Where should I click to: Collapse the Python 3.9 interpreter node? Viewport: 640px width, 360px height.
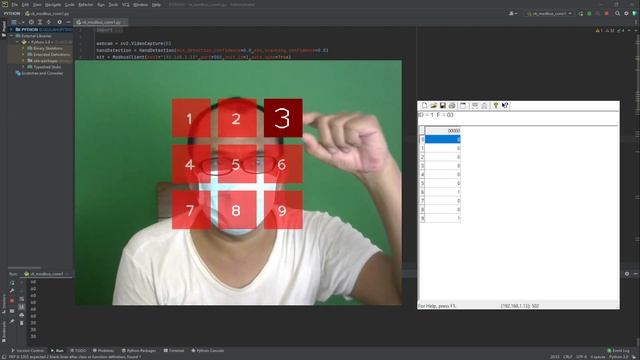pyautogui.click(x=18, y=42)
